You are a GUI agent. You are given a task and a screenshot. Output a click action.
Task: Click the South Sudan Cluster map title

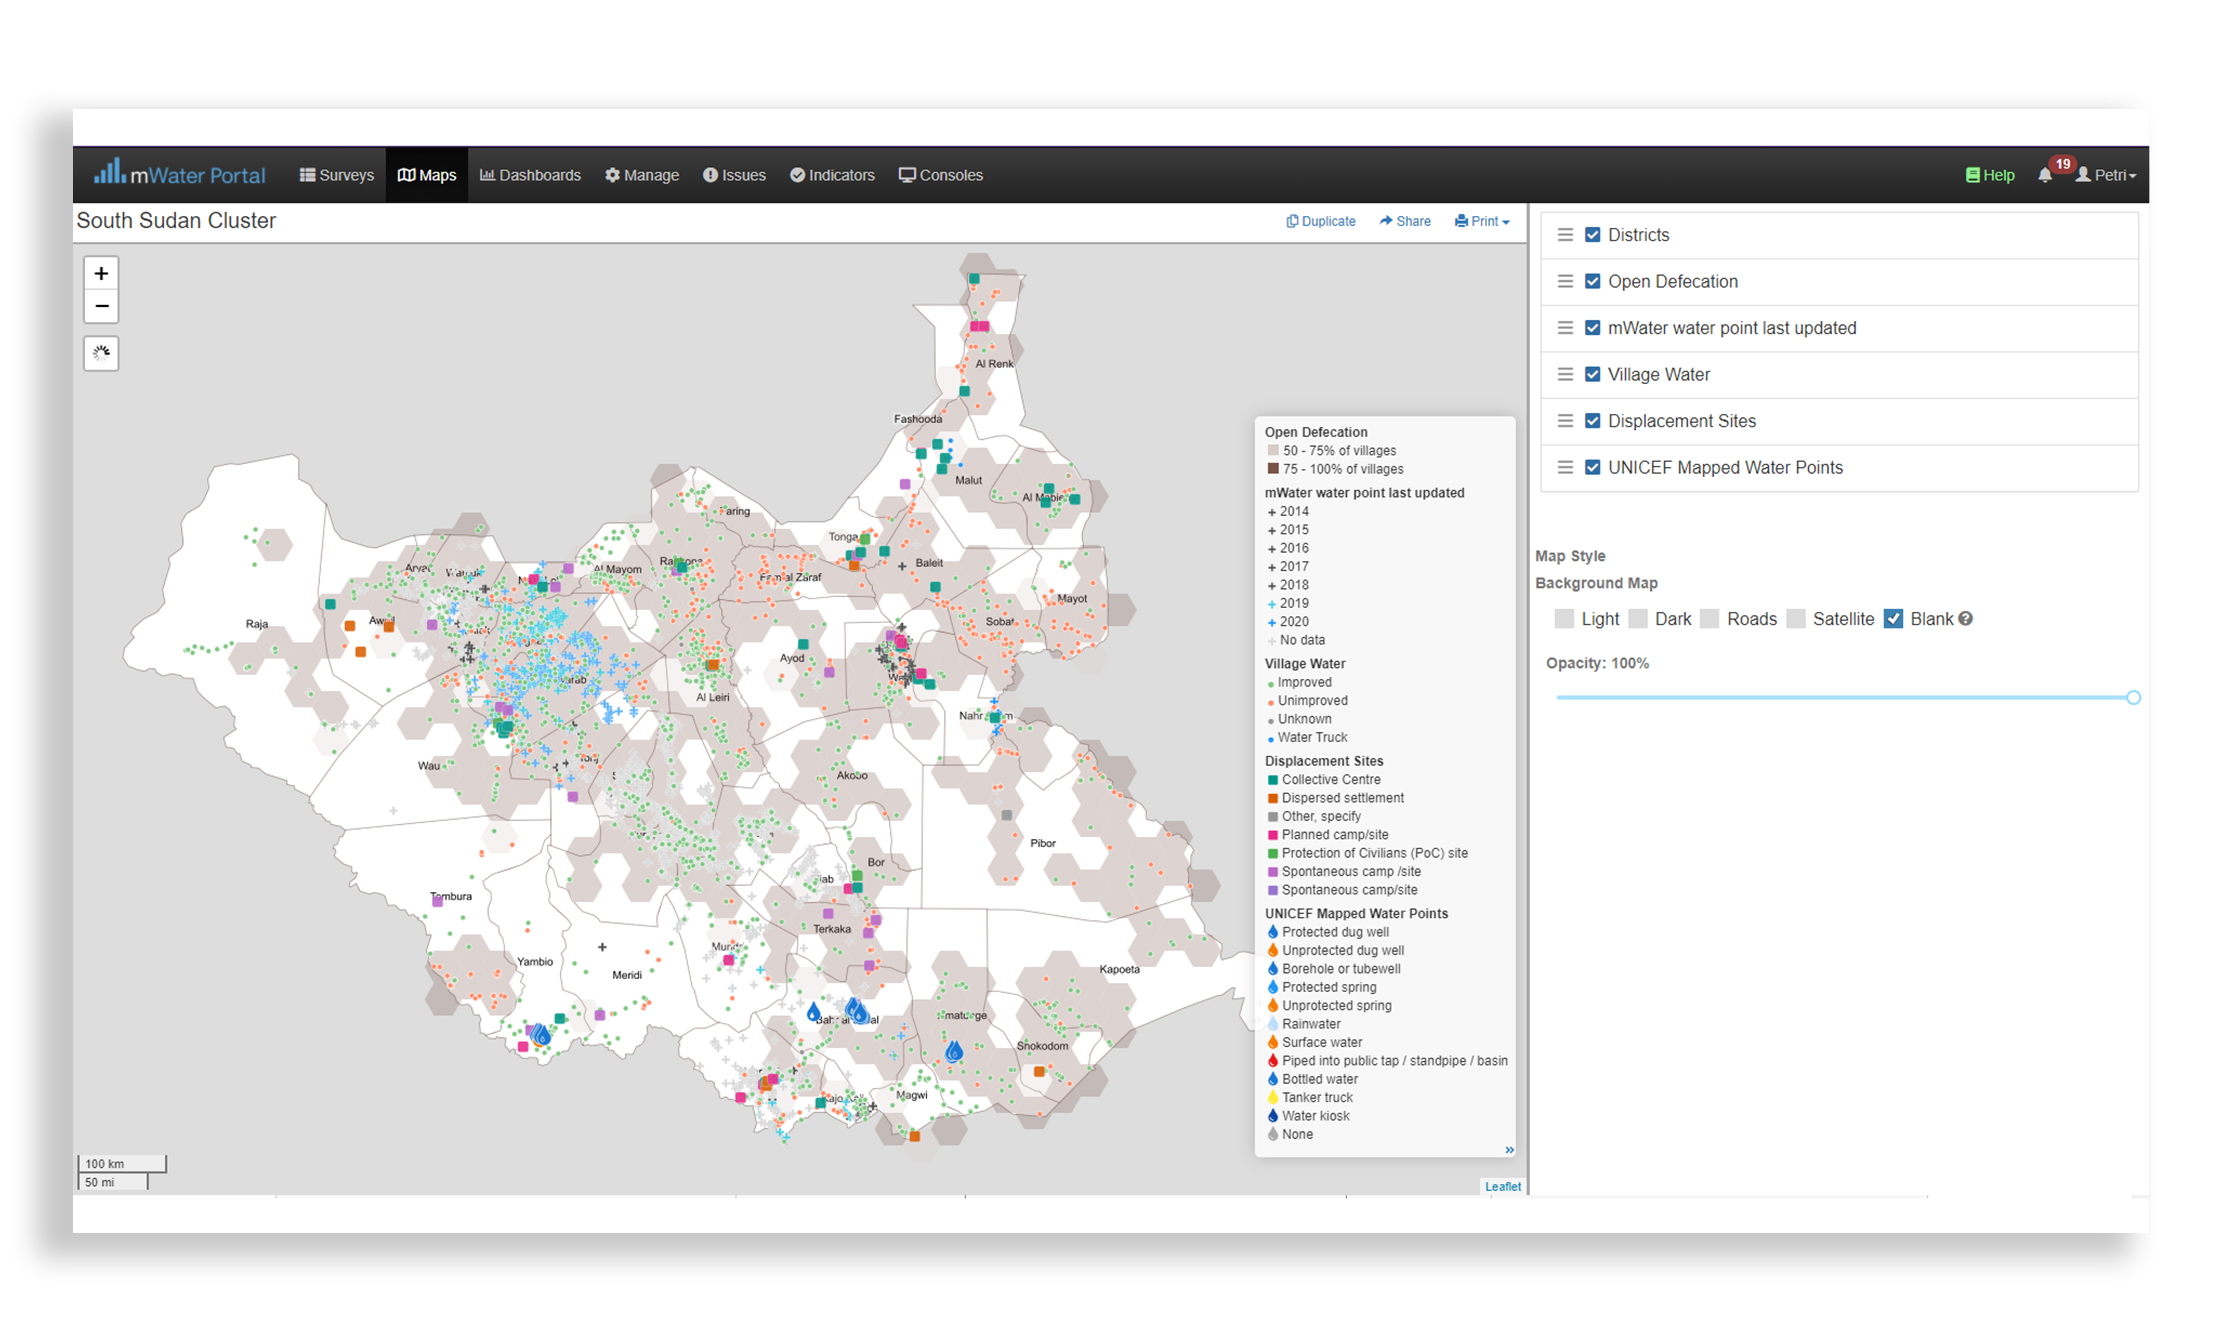coord(176,221)
